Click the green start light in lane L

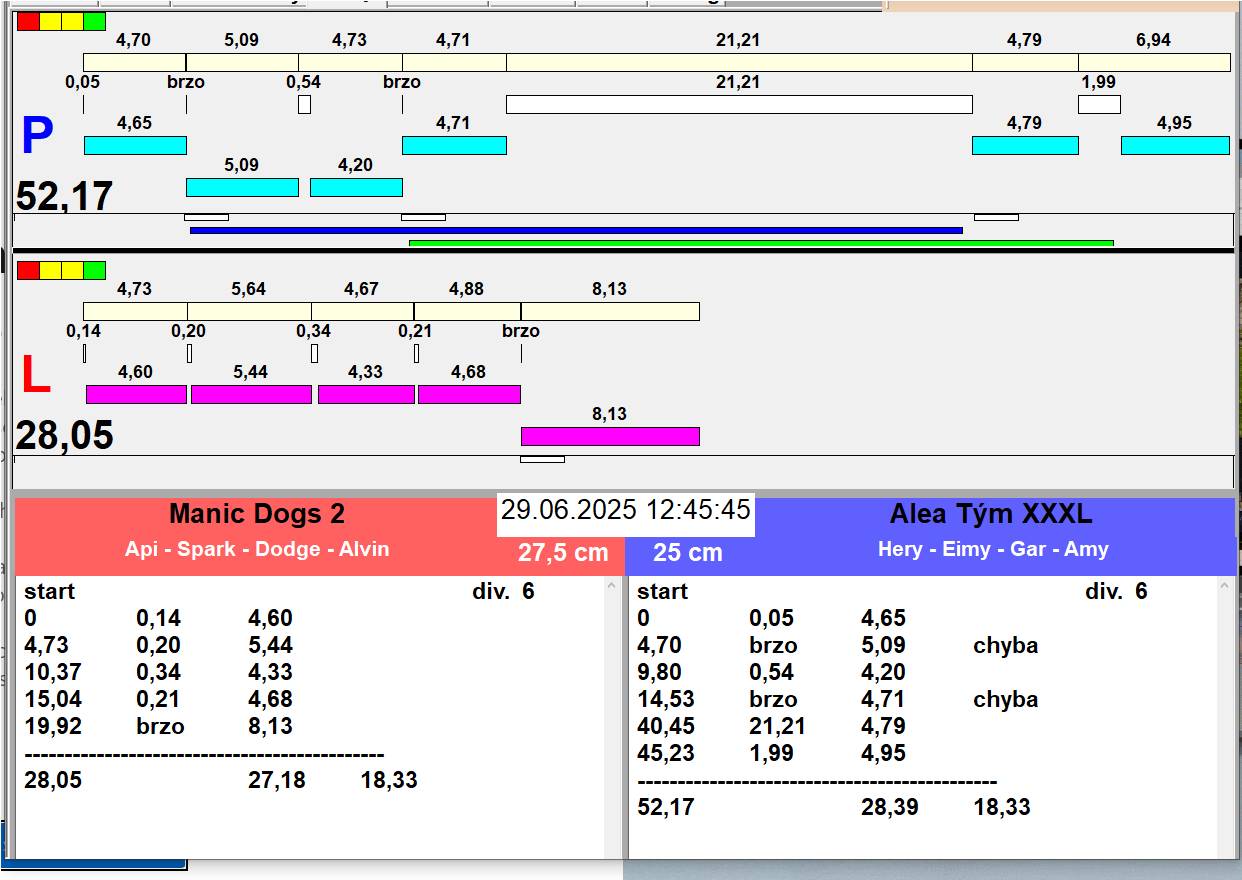point(94,270)
